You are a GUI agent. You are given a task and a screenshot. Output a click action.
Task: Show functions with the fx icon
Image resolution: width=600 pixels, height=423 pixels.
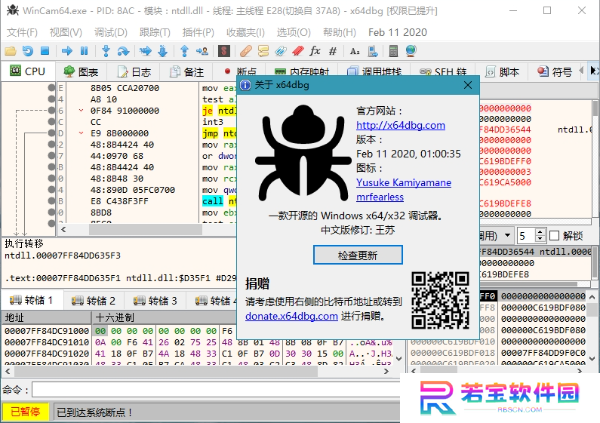coord(315,51)
